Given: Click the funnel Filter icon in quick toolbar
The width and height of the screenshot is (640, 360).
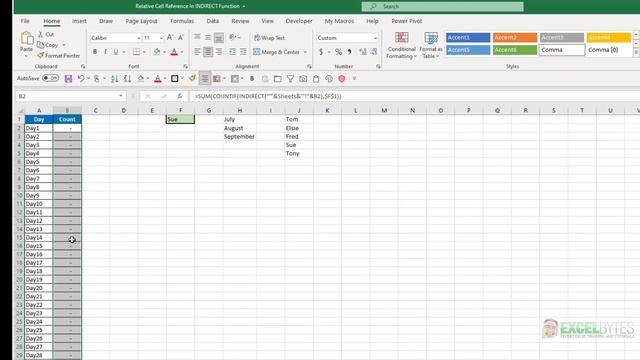Looking at the screenshot, I should click(x=290, y=78).
